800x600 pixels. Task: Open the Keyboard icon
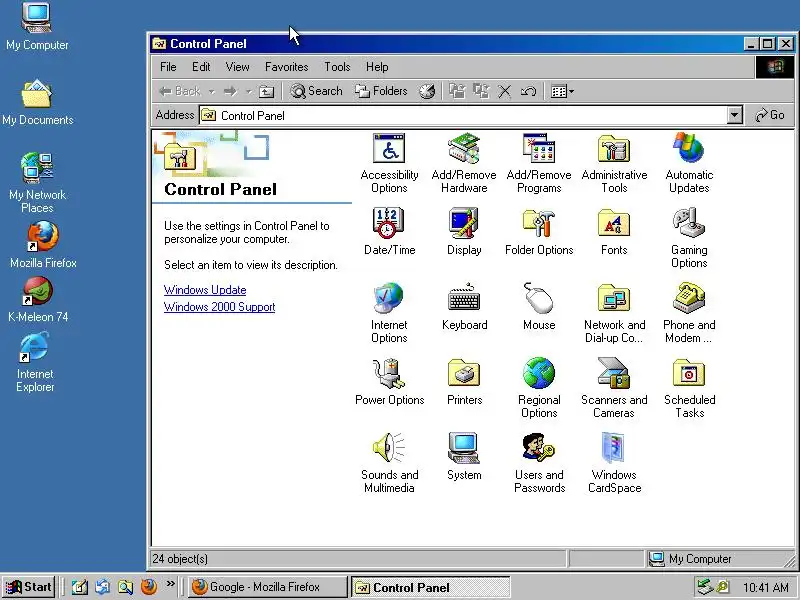(x=464, y=306)
